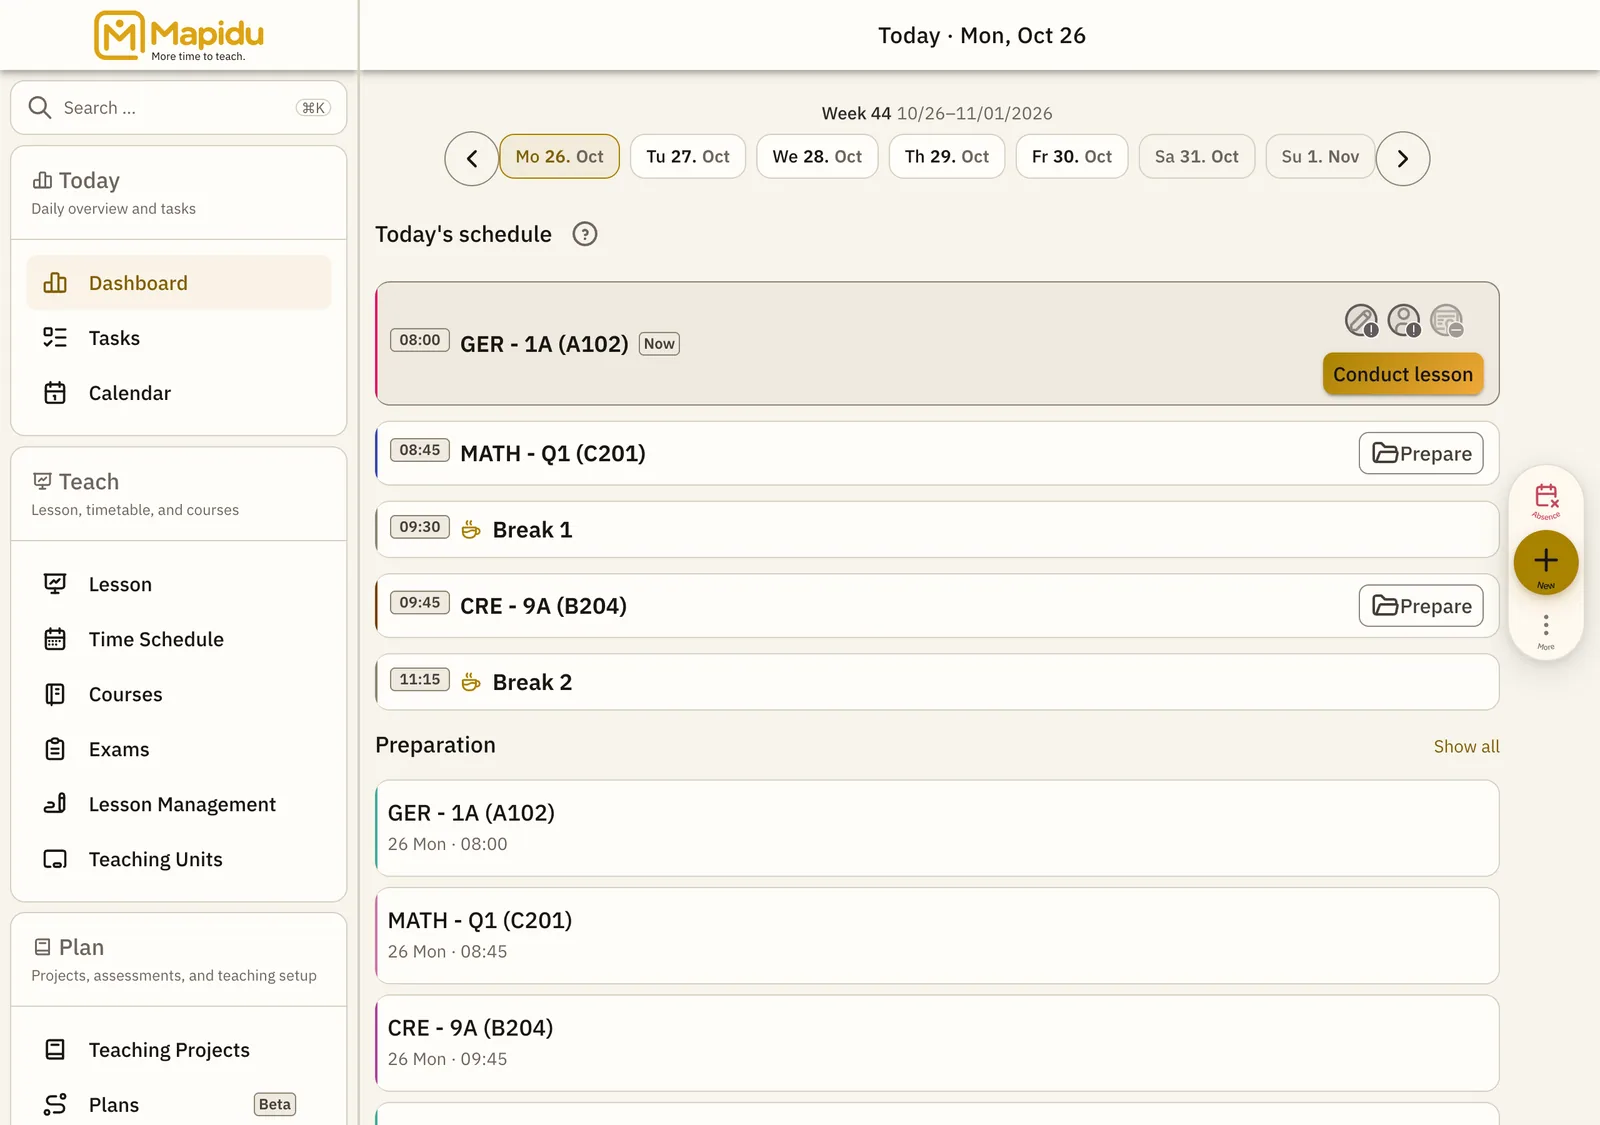The width and height of the screenshot is (1600, 1125).
Task: Open Teaching Units in the sidebar
Action: (179, 859)
